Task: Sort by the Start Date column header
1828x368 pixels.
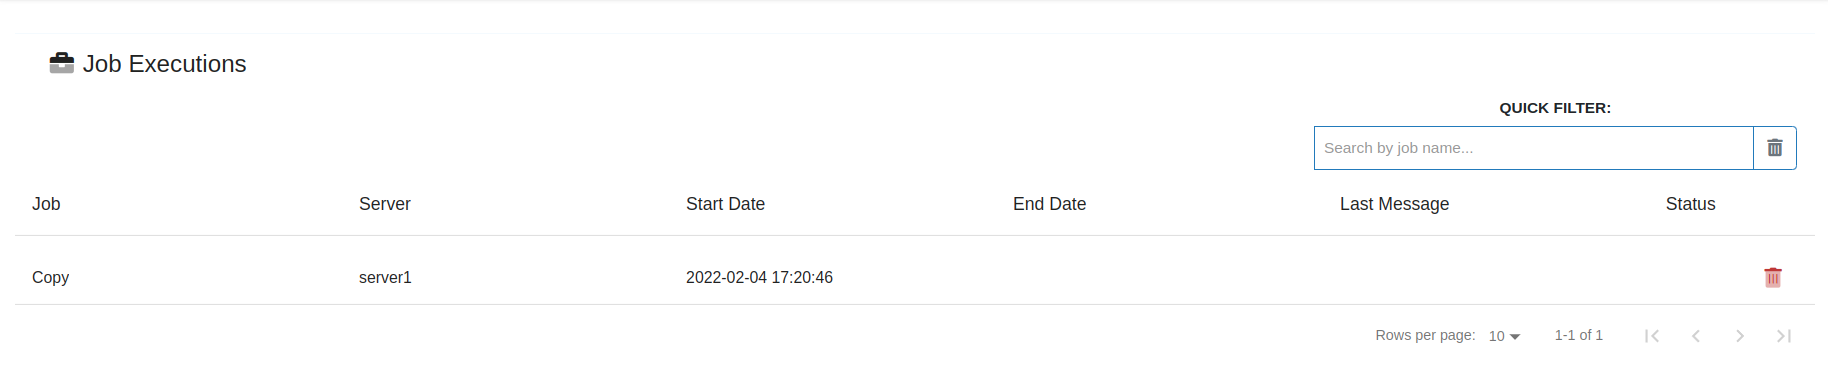Action: pyautogui.click(x=725, y=204)
